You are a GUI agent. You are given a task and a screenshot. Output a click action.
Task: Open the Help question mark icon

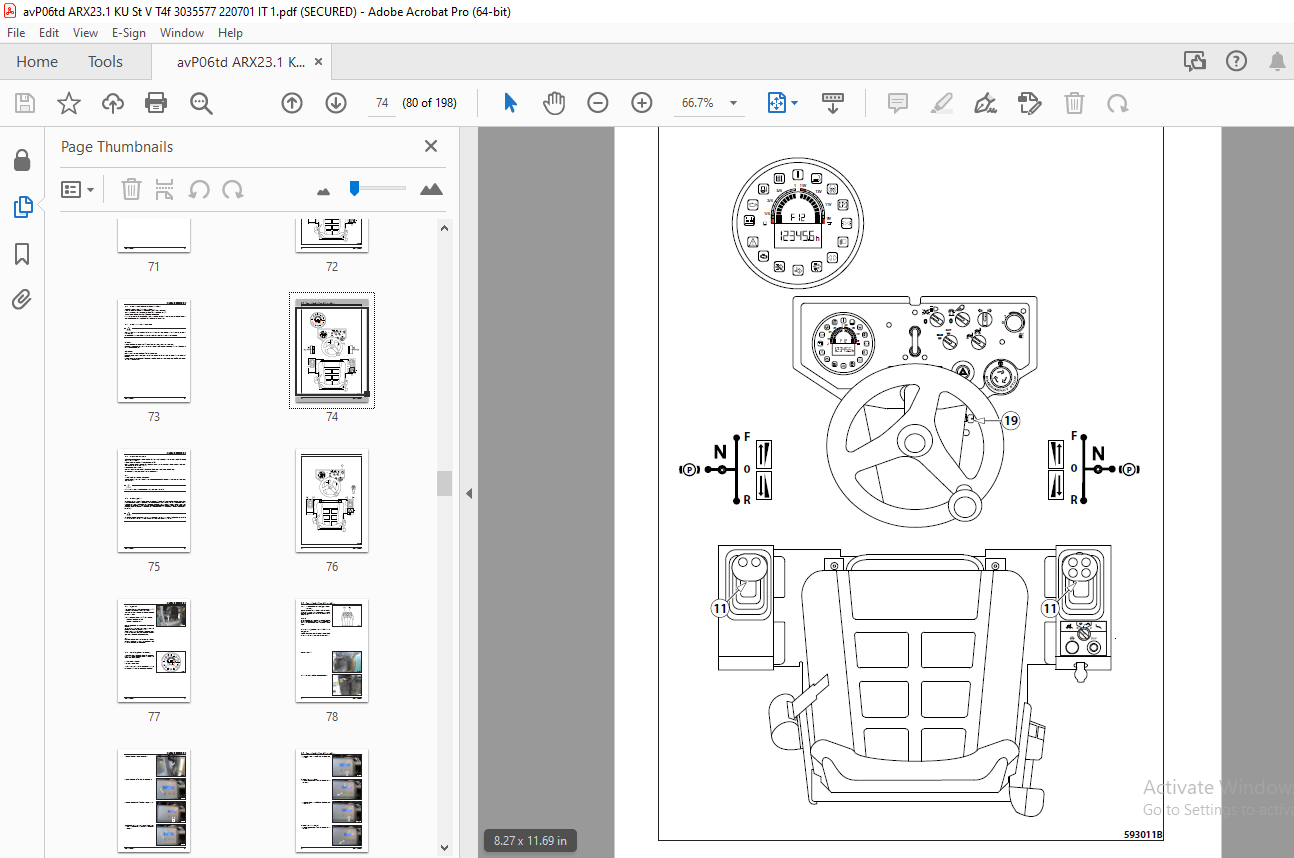click(x=1237, y=61)
